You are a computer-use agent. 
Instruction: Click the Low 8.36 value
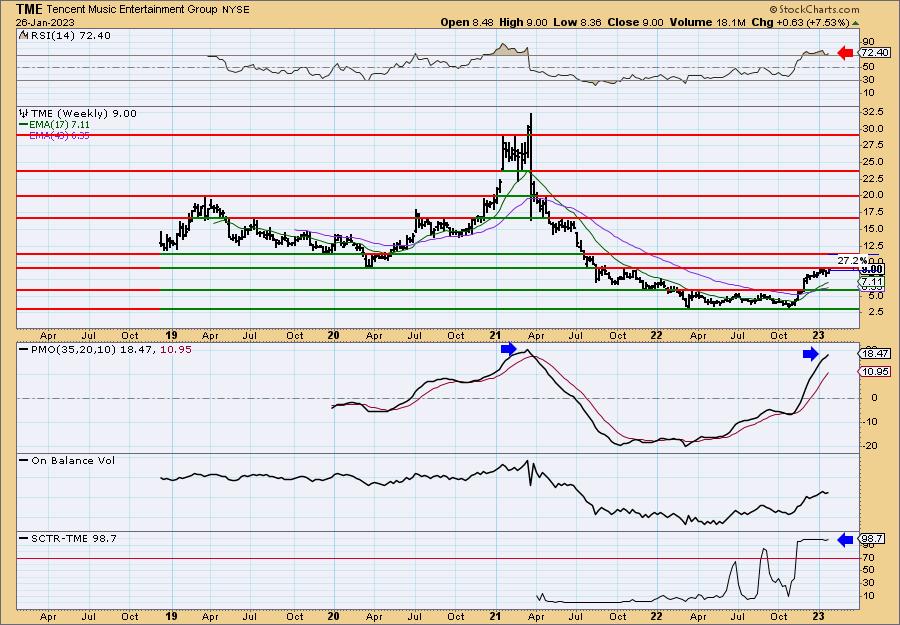click(577, 22)
